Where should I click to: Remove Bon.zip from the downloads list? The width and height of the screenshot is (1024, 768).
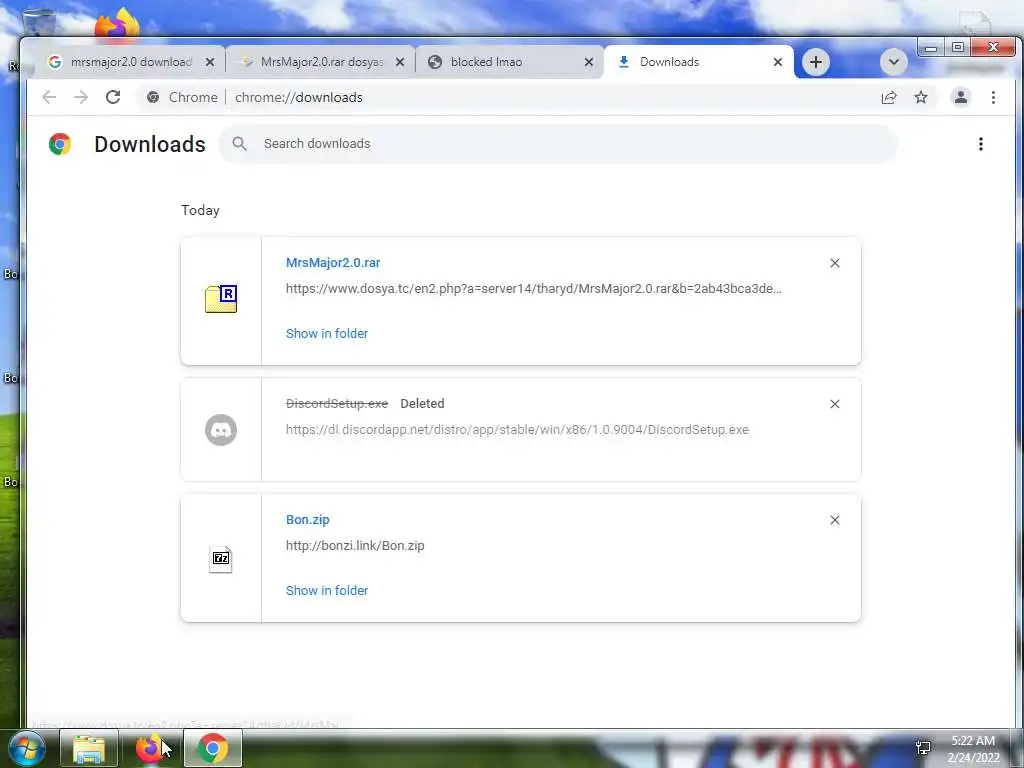tap(835, 520)
